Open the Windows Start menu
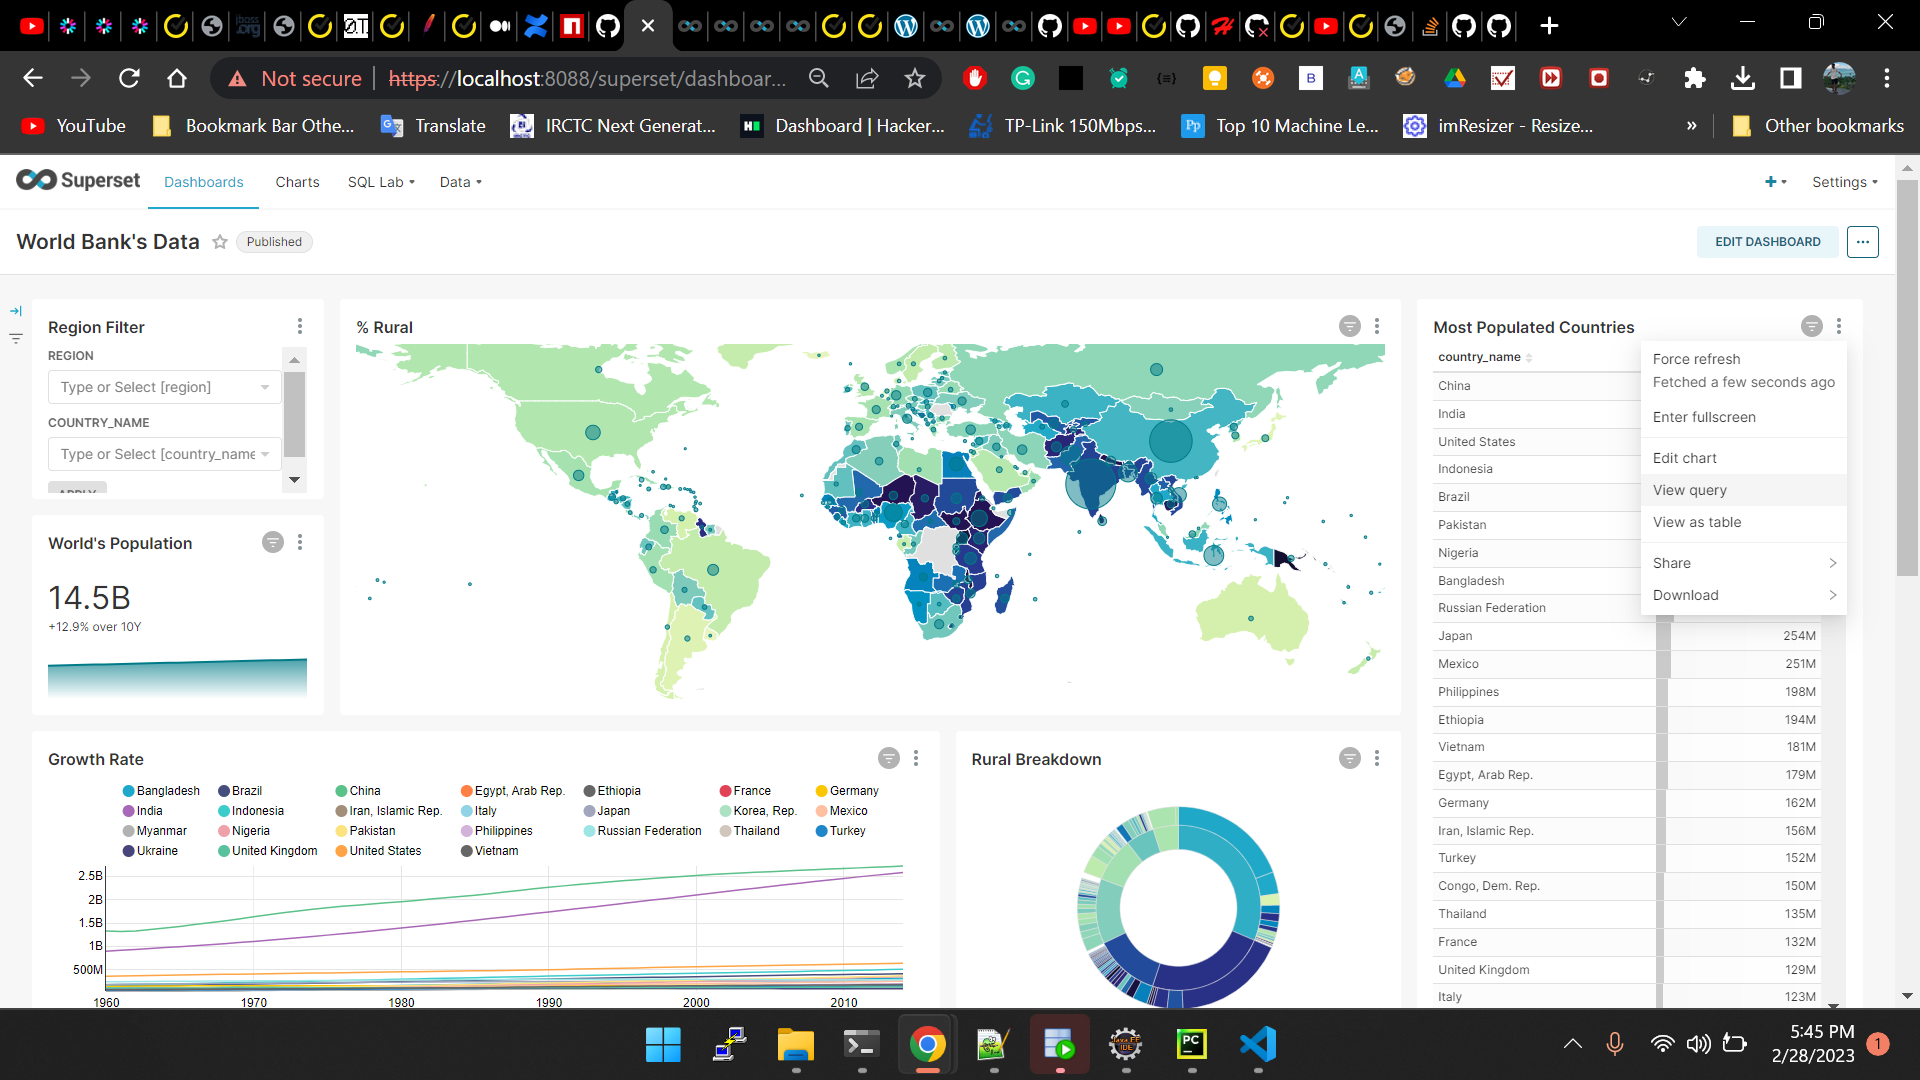The width and height of the screenshot is (1920, 1080). pyautogui.click(x=663, y=1045)
